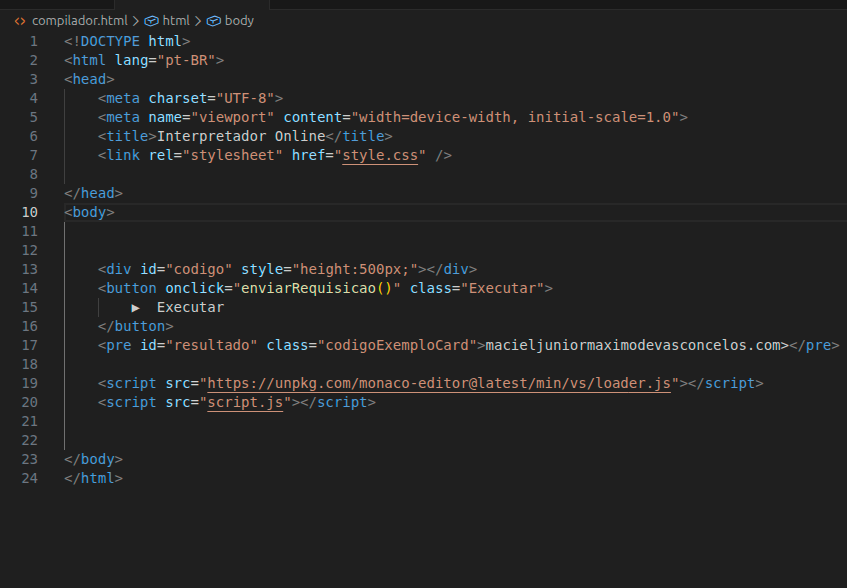Click line number 19 in gutter
Viewport: 847px width, 588px height.
pyautogui.click(x=30, y=383)
